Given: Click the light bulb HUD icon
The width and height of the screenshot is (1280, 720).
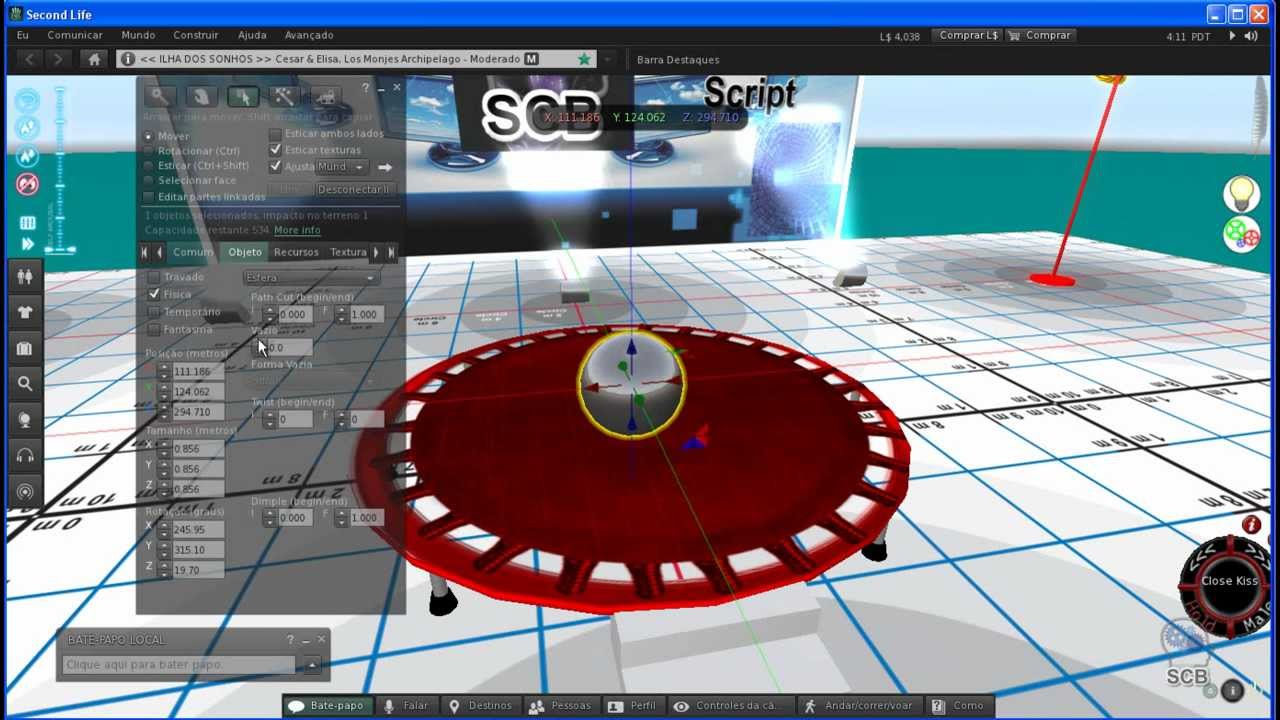Looking at the screenshot, I should tap(1242, 193).
